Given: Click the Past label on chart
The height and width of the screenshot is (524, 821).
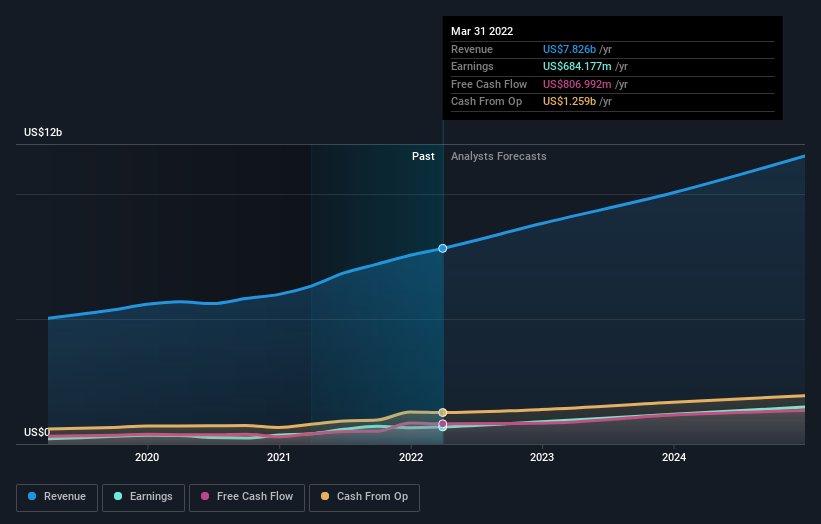Looking at the screenshot, I should 423,156.
